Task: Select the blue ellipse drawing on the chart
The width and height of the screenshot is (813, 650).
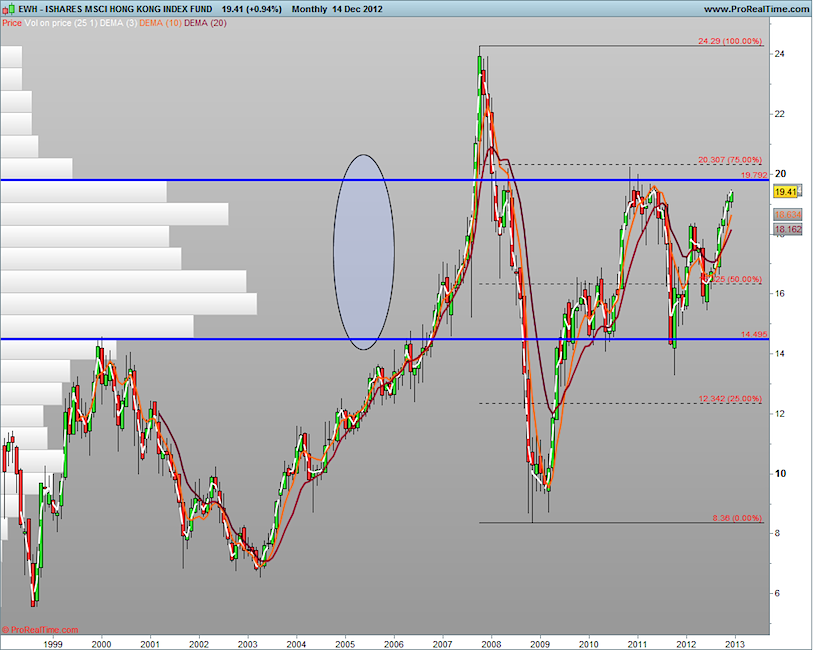Action: 364,252
